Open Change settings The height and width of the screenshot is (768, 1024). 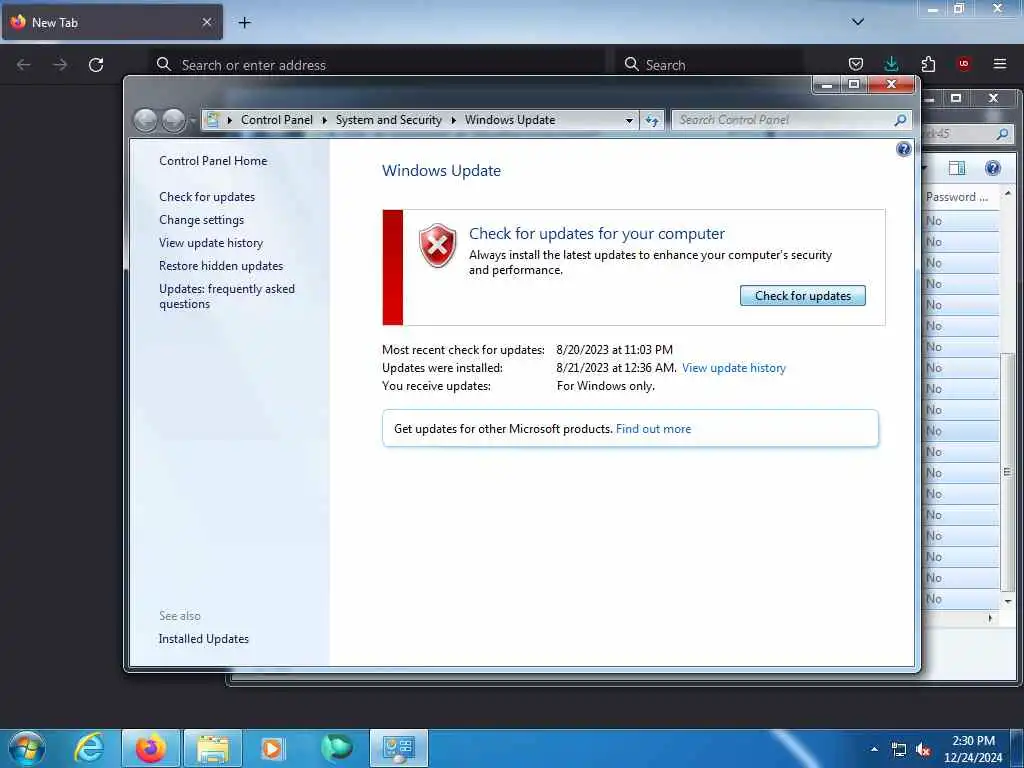click(x=201, y=220)
